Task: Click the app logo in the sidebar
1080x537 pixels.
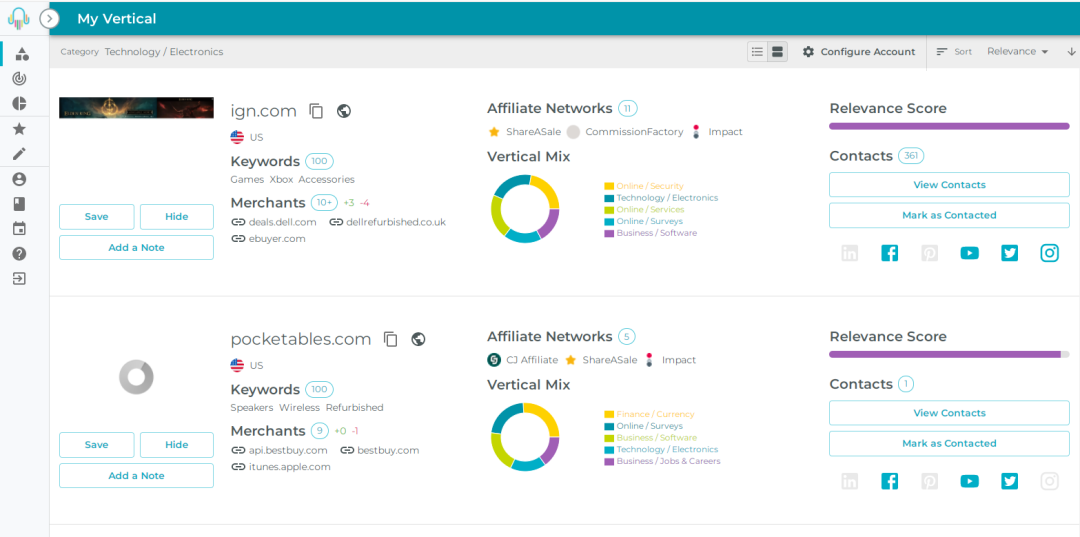Action: (x=19, y=19)
